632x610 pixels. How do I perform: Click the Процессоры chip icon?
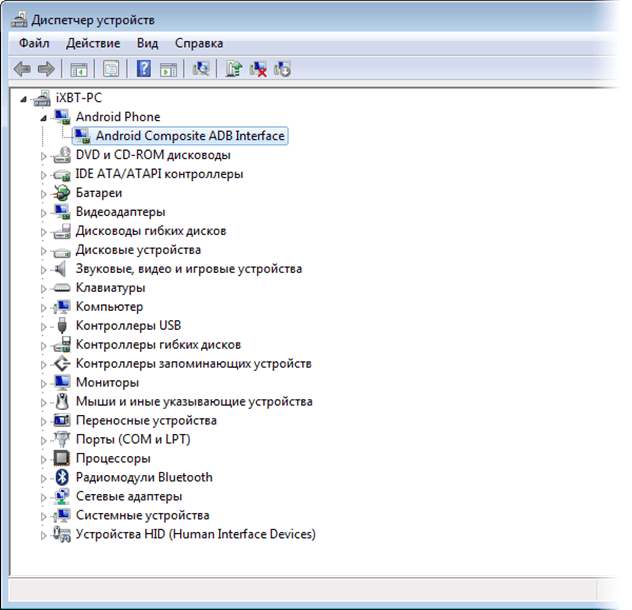(62, 458)
